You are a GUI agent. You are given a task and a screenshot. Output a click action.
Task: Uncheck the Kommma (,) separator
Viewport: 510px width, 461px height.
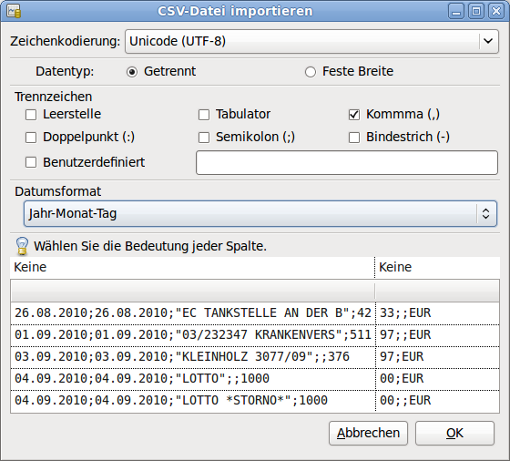click(x=354, y=115)
